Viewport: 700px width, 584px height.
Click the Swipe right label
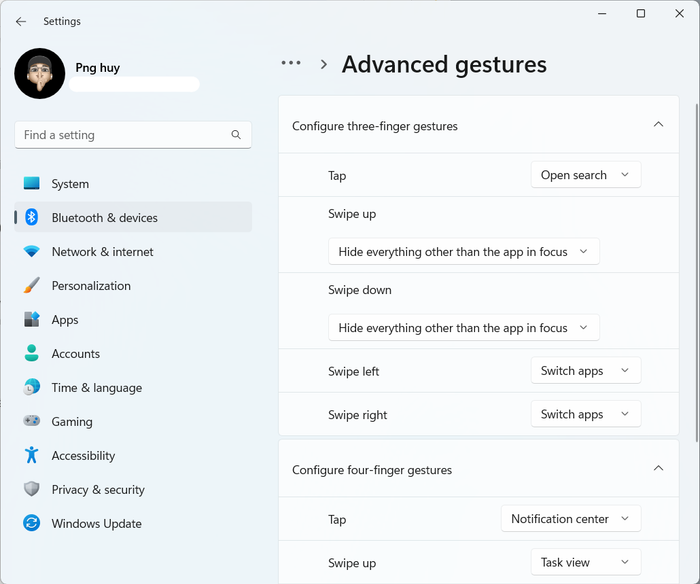[357, 415]
